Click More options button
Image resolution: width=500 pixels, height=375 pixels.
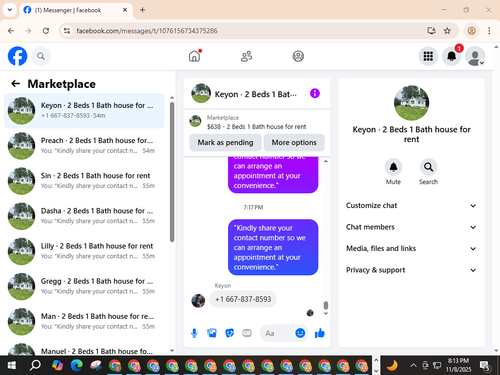tap(294, 143)
